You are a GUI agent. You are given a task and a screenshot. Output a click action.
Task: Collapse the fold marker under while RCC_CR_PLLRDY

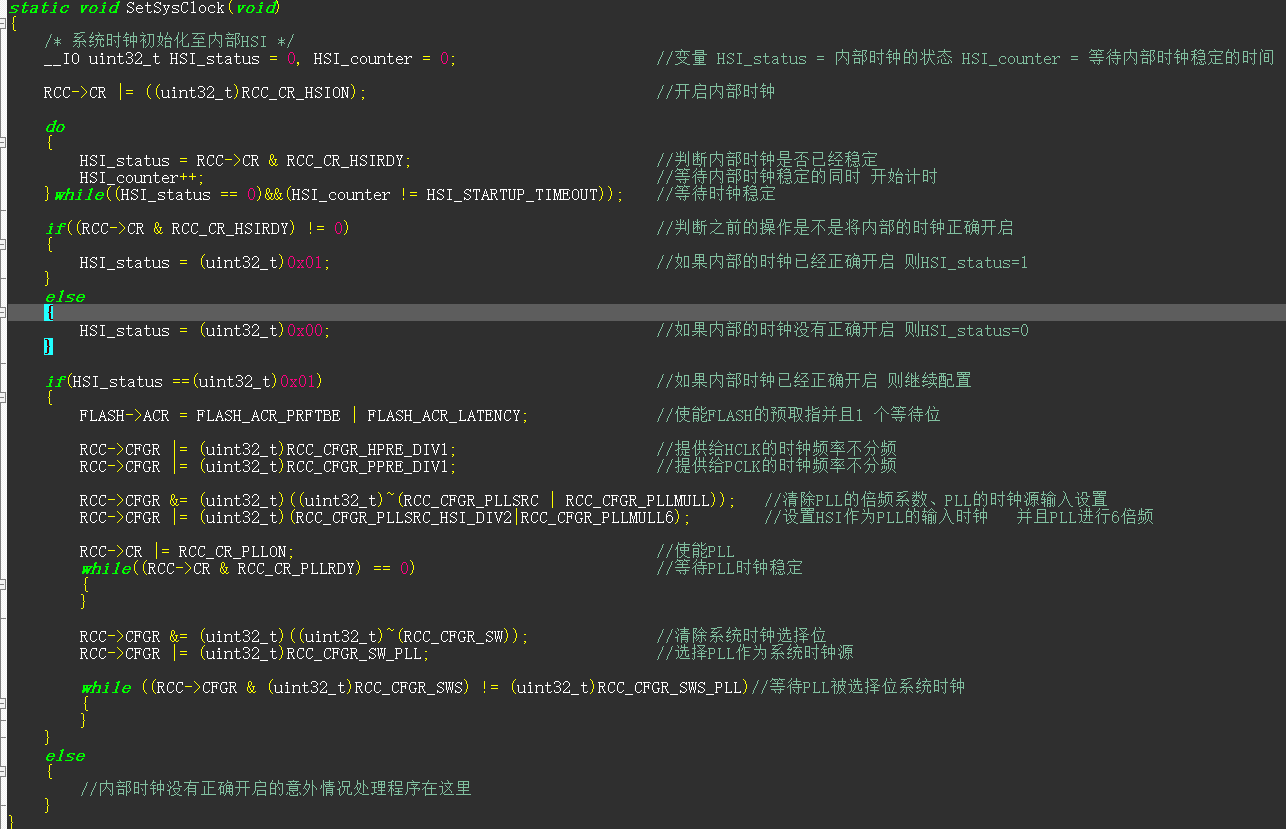[3, 585]
